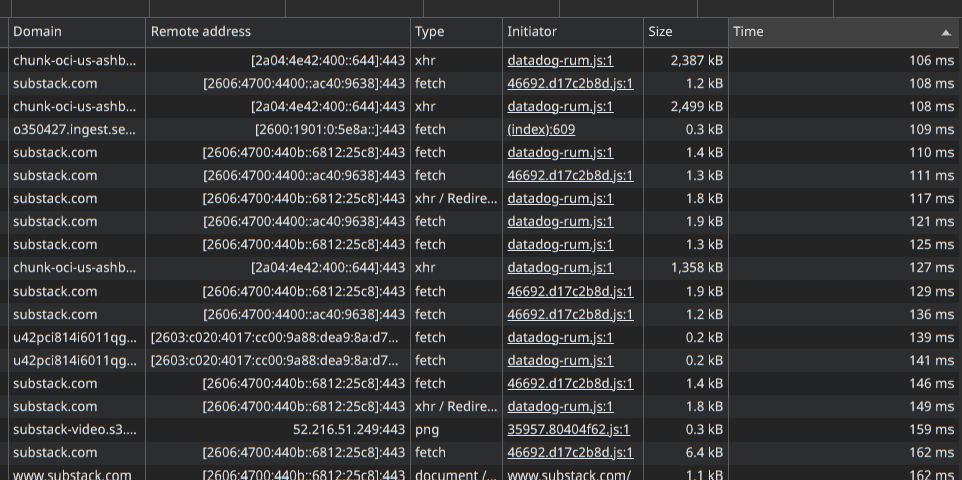Open the 35957.80404f62.js:1 initiator link

click(568, 430)
